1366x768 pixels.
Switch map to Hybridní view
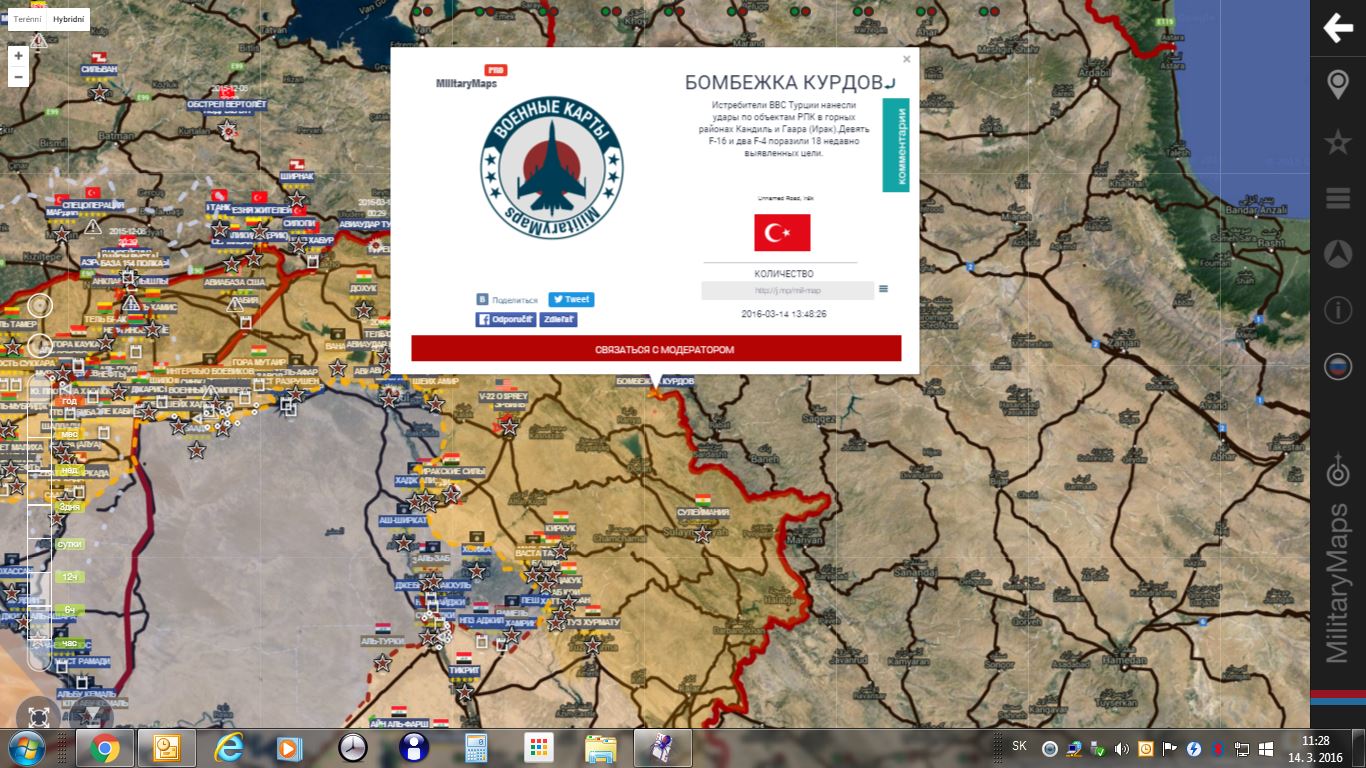[x=69, y=18]
